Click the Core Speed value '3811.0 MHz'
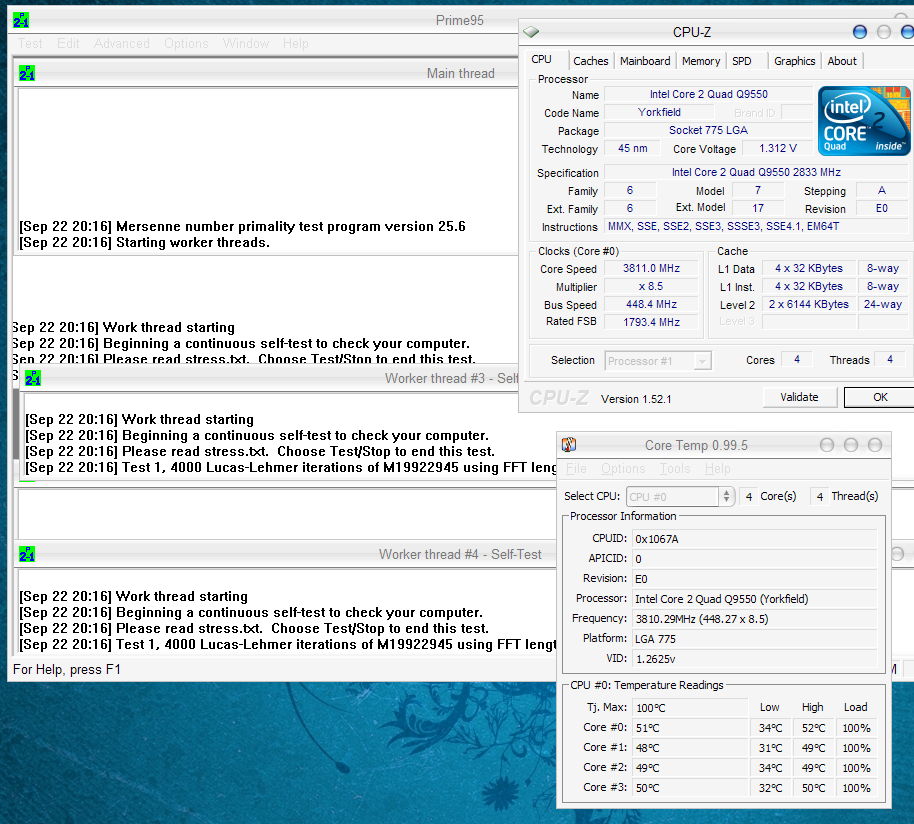This screenshot has height=824, width=914. point(651,269)
